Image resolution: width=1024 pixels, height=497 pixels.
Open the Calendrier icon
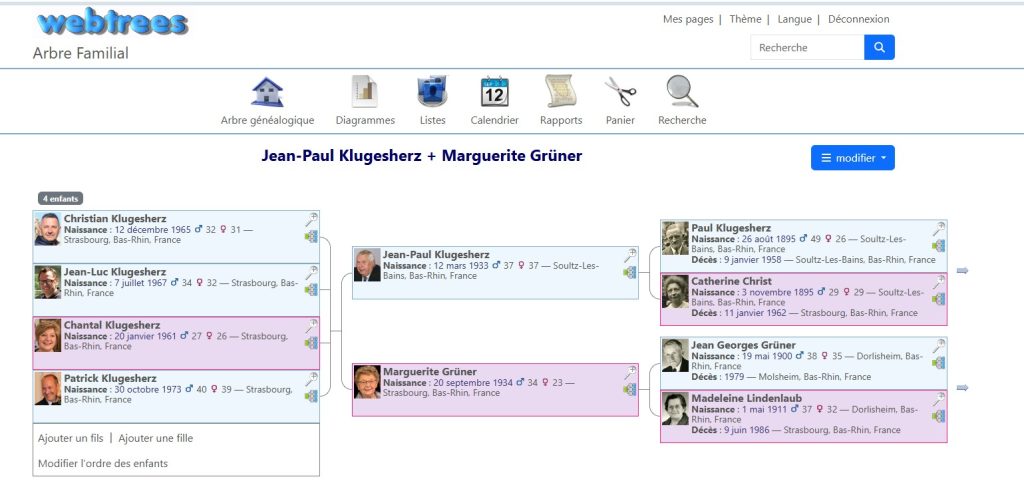(494, 93)
